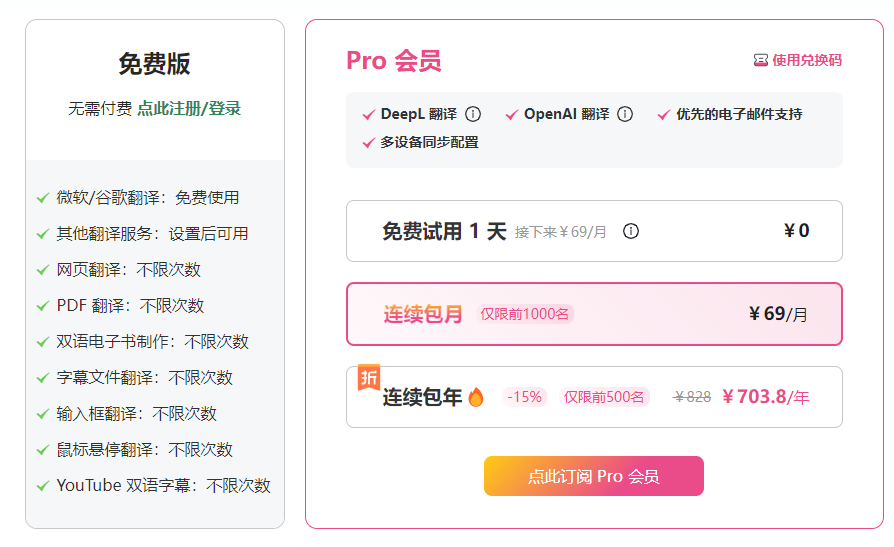Click 点此订阅 Pro 会员 button
Viewport: 894px width, 547px height.
click(594, 476)
